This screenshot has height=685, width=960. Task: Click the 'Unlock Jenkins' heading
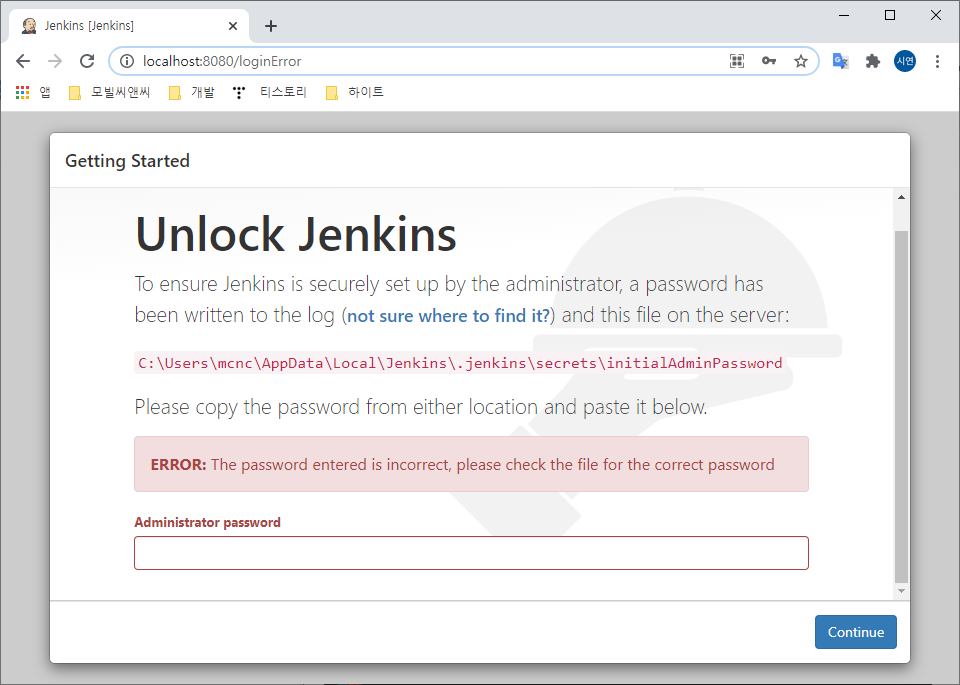click(296, 234)
